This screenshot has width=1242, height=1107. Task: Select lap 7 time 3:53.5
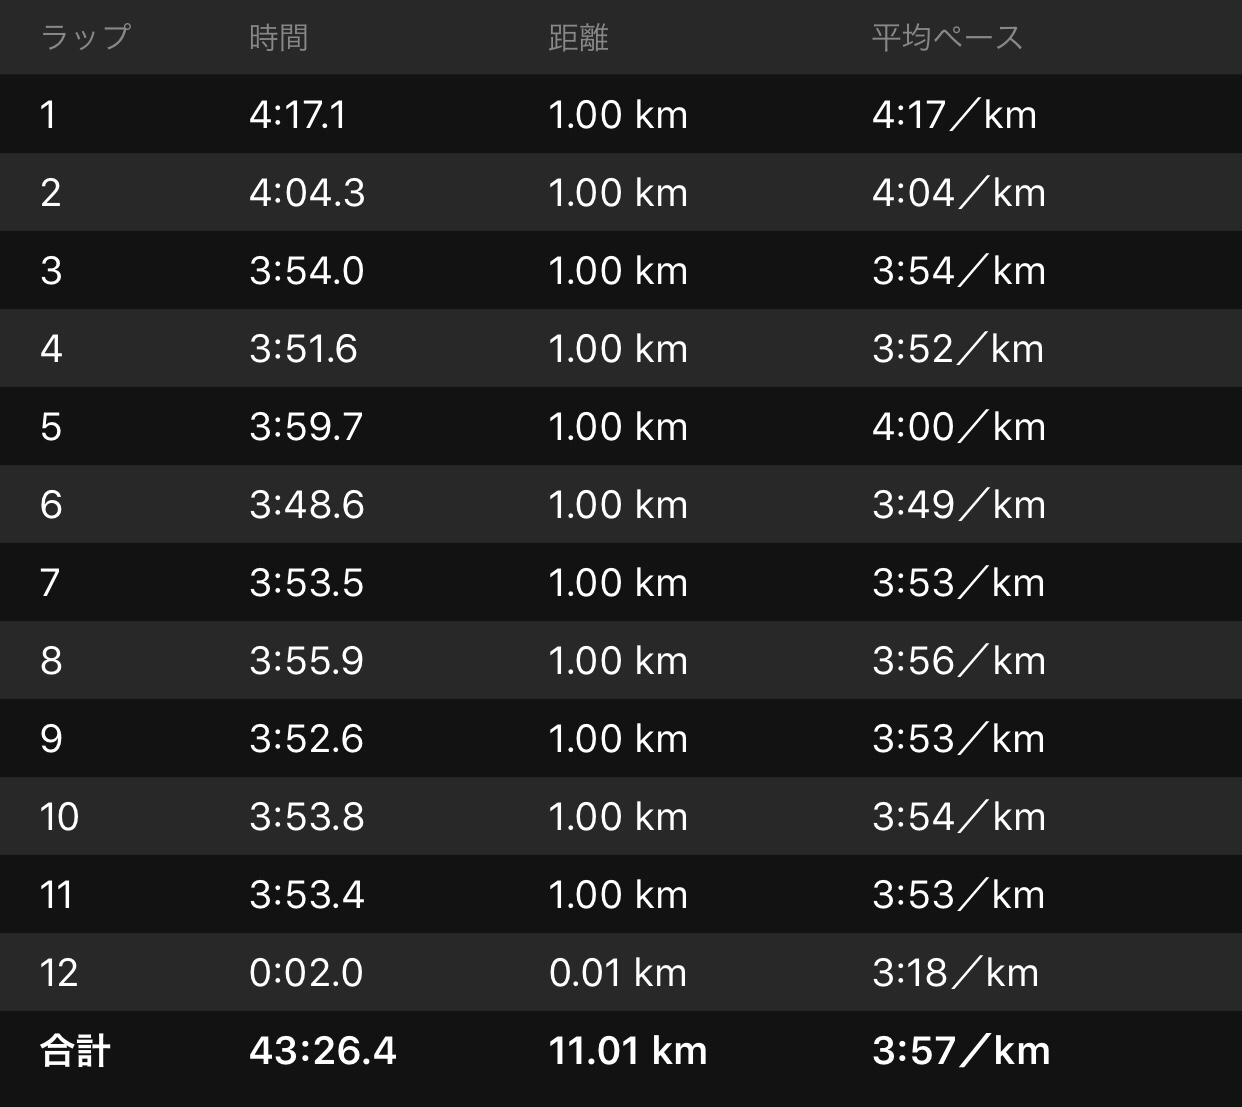pyautogui.click(x=307, y=583)
